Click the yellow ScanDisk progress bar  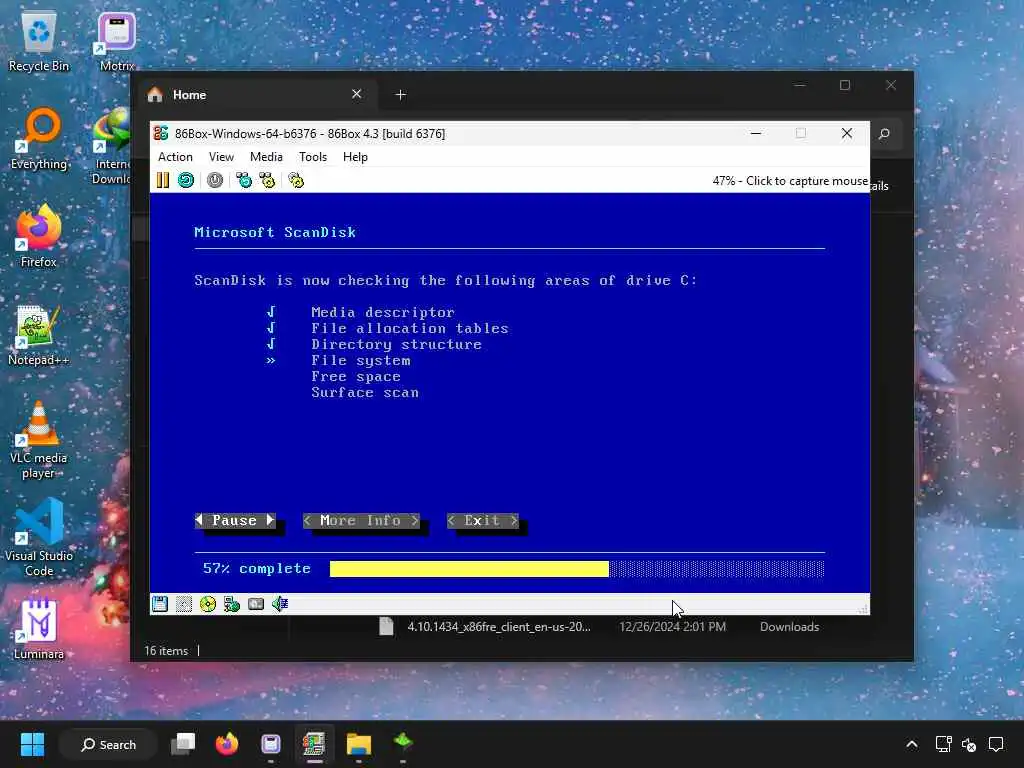tap(469, 569)
